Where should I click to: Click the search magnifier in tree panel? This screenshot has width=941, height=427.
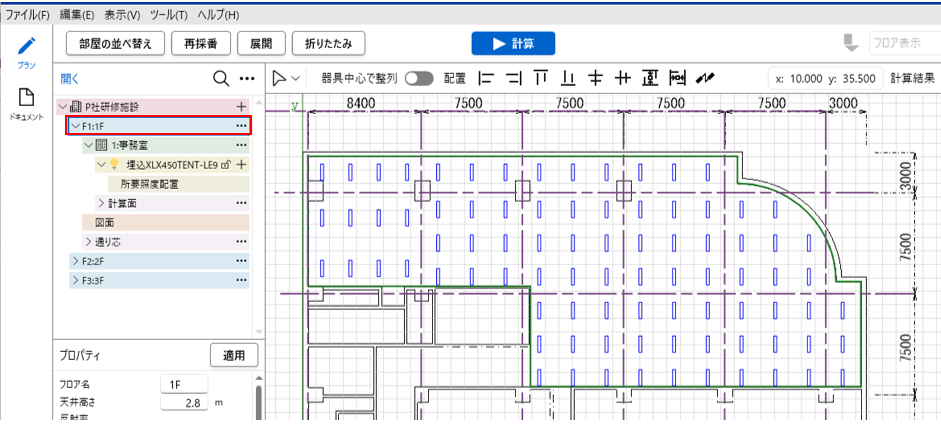tap(221, 78)
